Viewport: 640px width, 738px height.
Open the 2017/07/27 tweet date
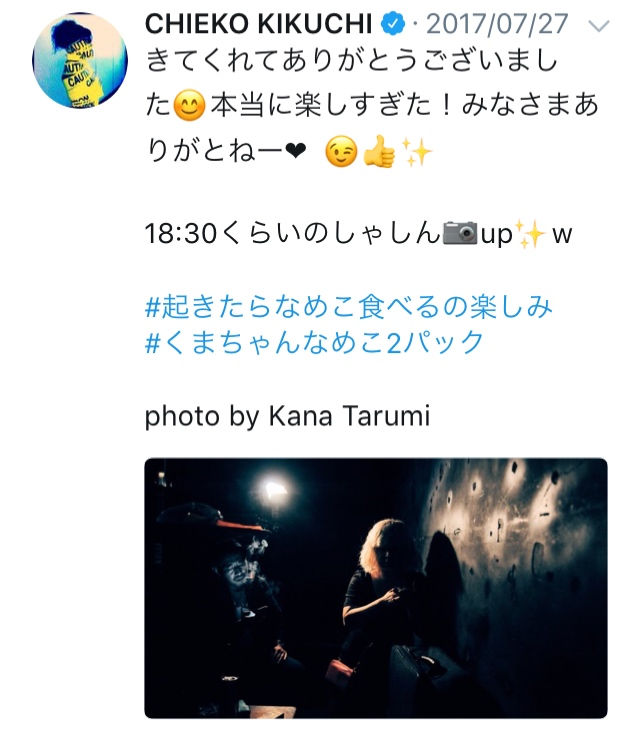497,24
